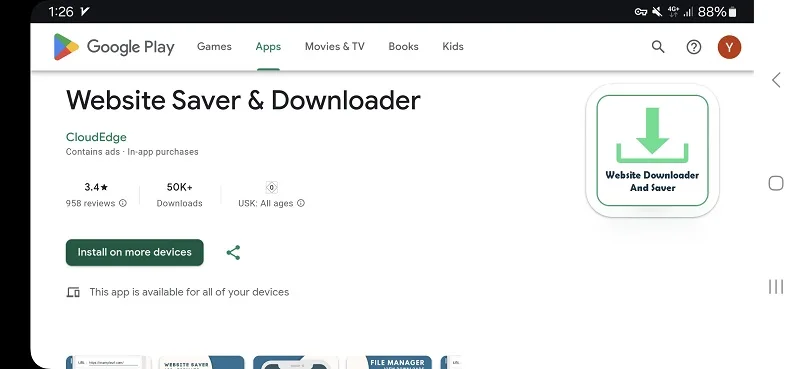Click the USK 0 rating badge

point(271,187)
